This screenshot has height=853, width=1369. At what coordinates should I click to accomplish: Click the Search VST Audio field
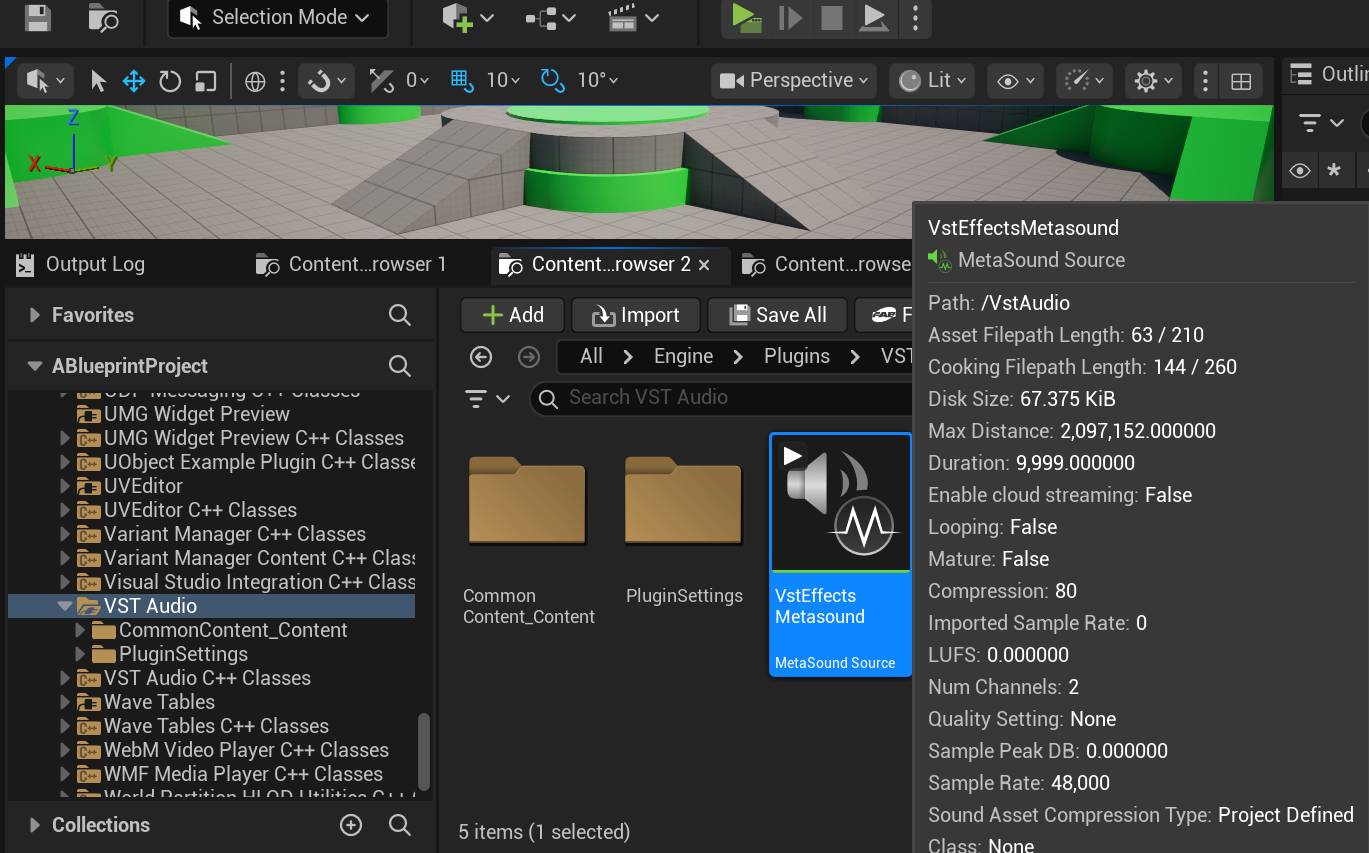coord(720,397)
